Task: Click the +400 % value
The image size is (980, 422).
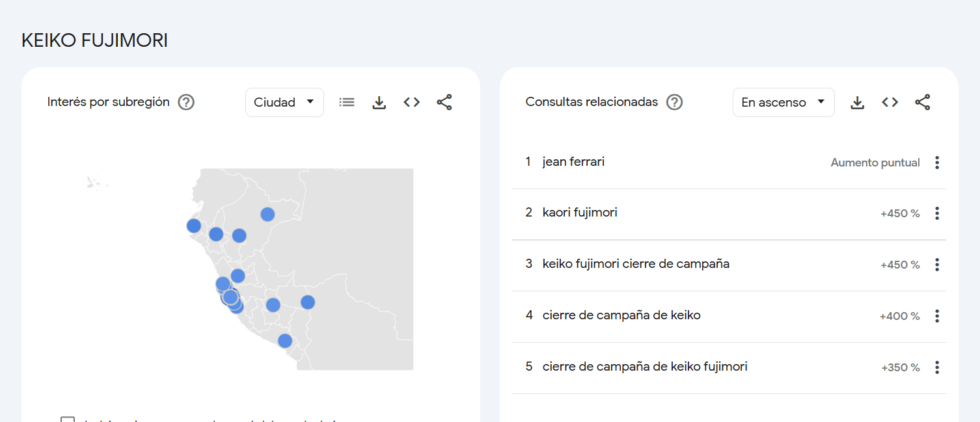Action: tap(899, 316)
